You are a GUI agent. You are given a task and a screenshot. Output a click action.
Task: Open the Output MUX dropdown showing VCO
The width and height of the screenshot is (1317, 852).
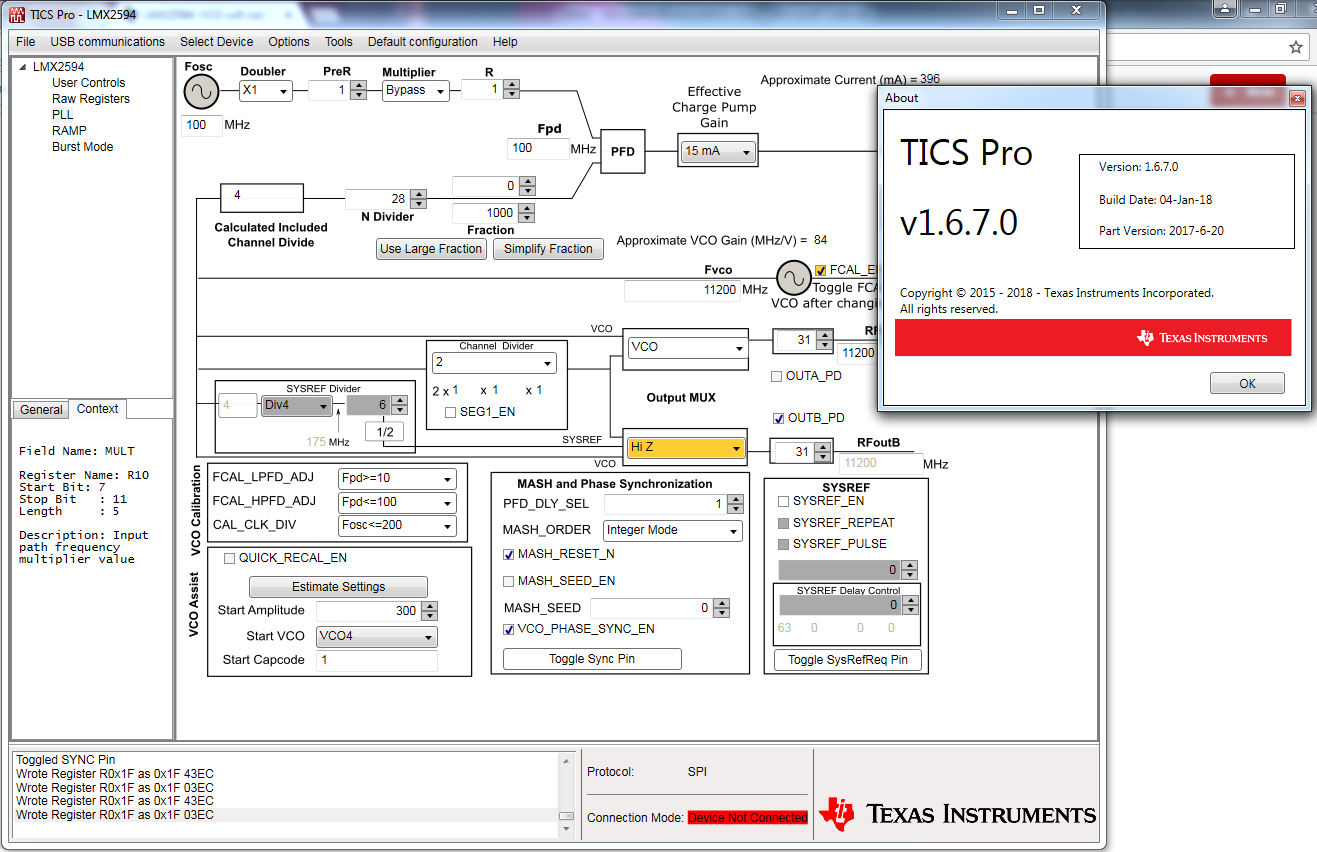click(687, 347)
